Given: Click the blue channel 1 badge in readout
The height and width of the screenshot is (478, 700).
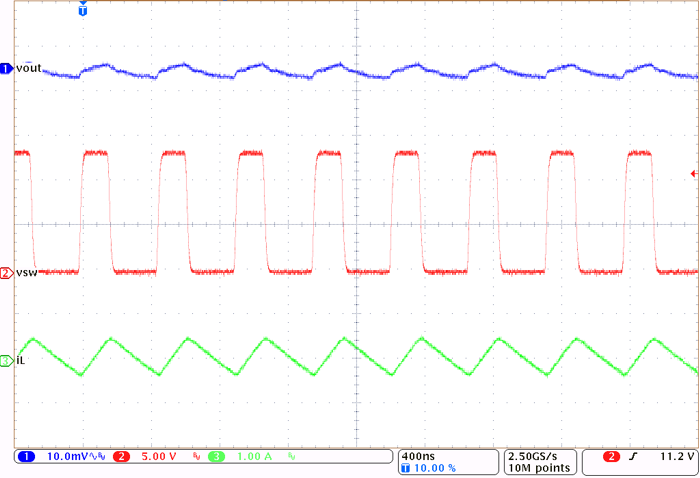Looking at the screenshot, I should (x=27, y=456).
